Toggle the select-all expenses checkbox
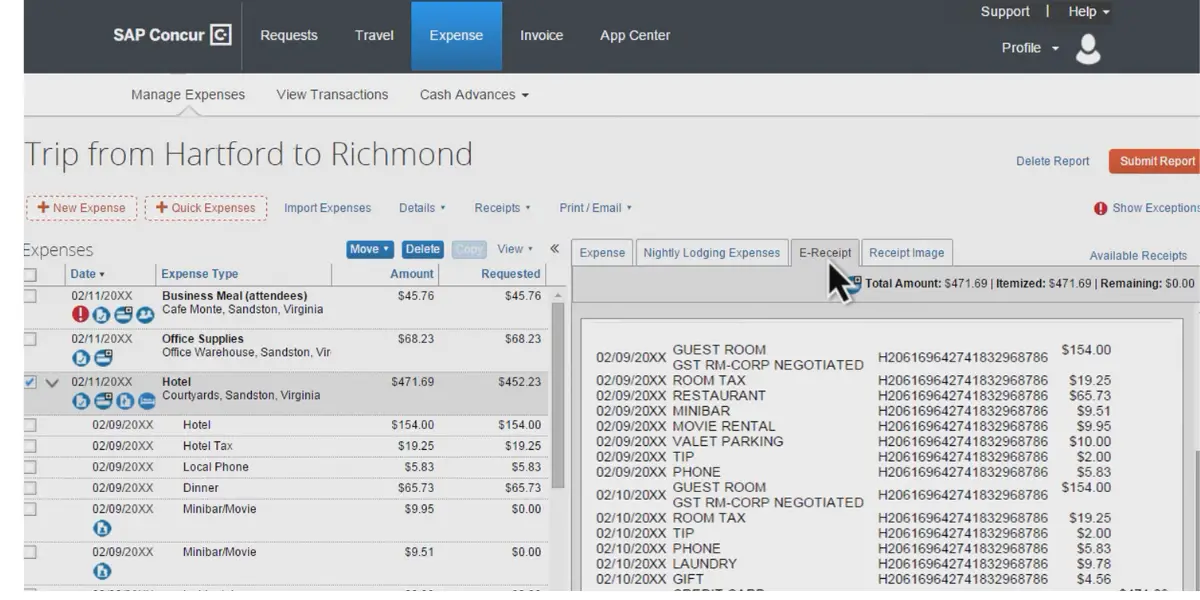Screen dimensions: 1200x600 click(30, 274)
